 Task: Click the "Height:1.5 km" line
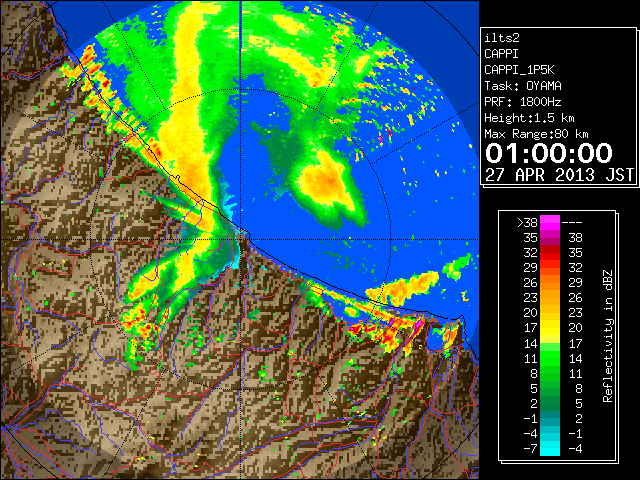tap(529, 118)
